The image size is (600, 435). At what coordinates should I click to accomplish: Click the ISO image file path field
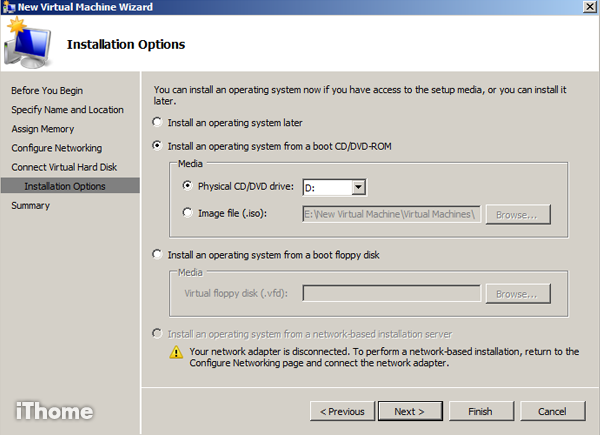pos(391,213)
